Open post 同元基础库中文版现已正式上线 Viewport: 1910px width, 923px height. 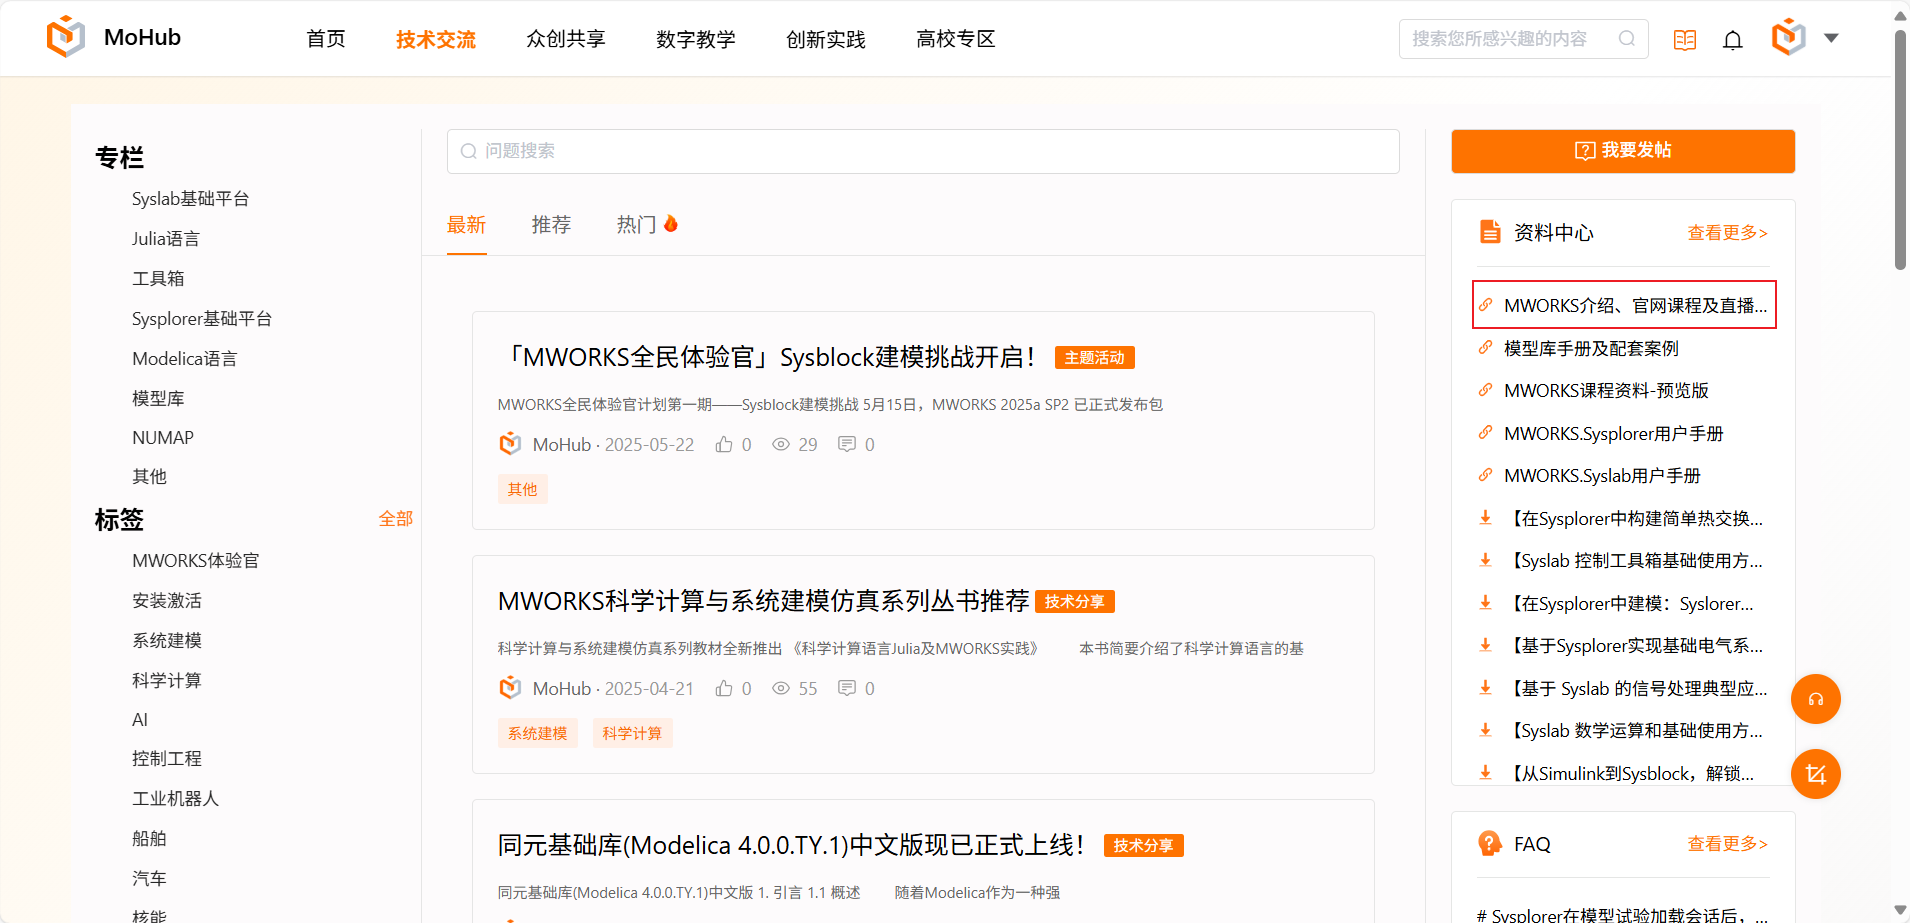click(x=791, y=845)
